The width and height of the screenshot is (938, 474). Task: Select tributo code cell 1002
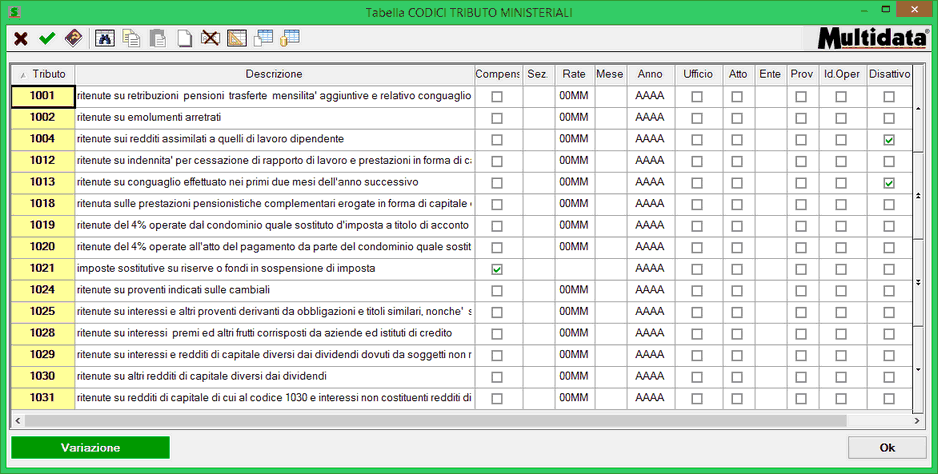(42, 117)
